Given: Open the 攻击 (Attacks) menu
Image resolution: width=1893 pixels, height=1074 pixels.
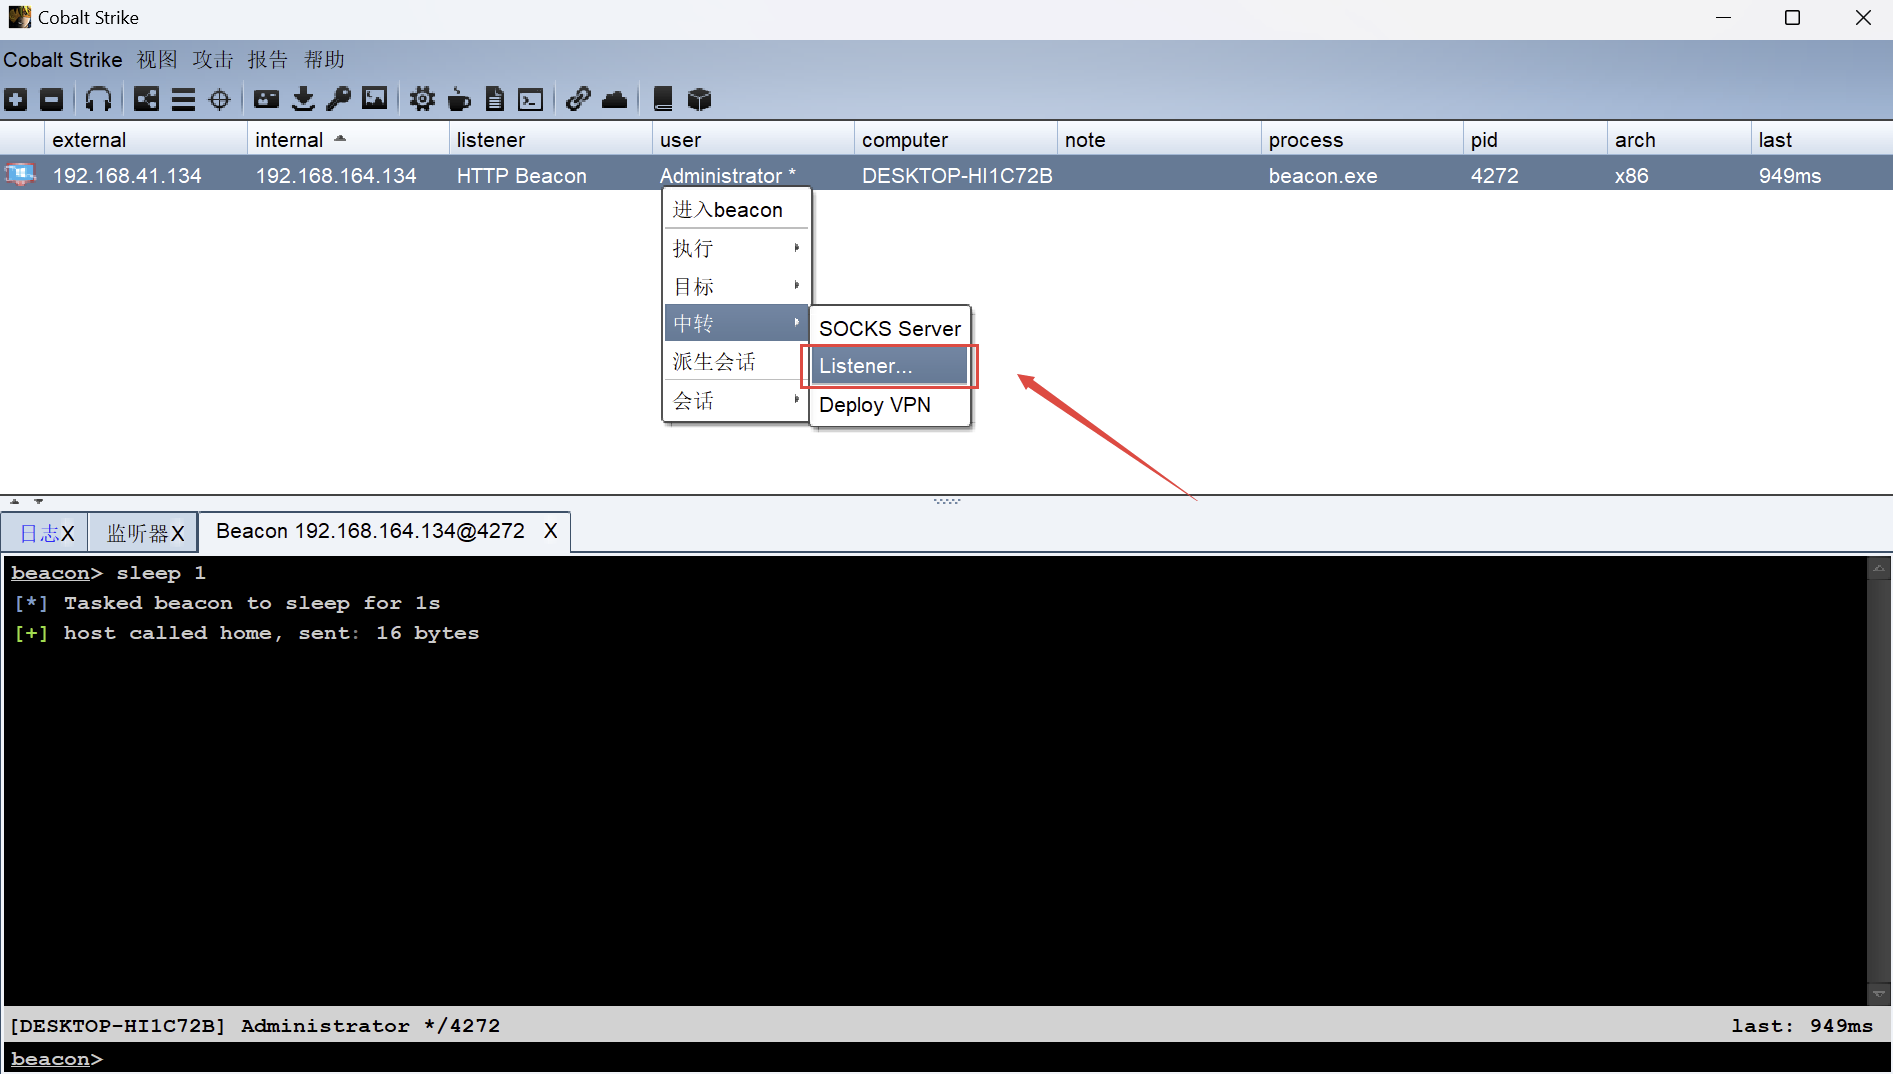Looking at the screenshot, I should tap(213, 60).
